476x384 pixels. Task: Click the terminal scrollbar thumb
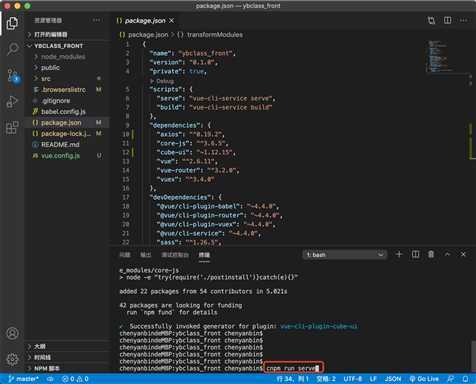tap(473, 356)
